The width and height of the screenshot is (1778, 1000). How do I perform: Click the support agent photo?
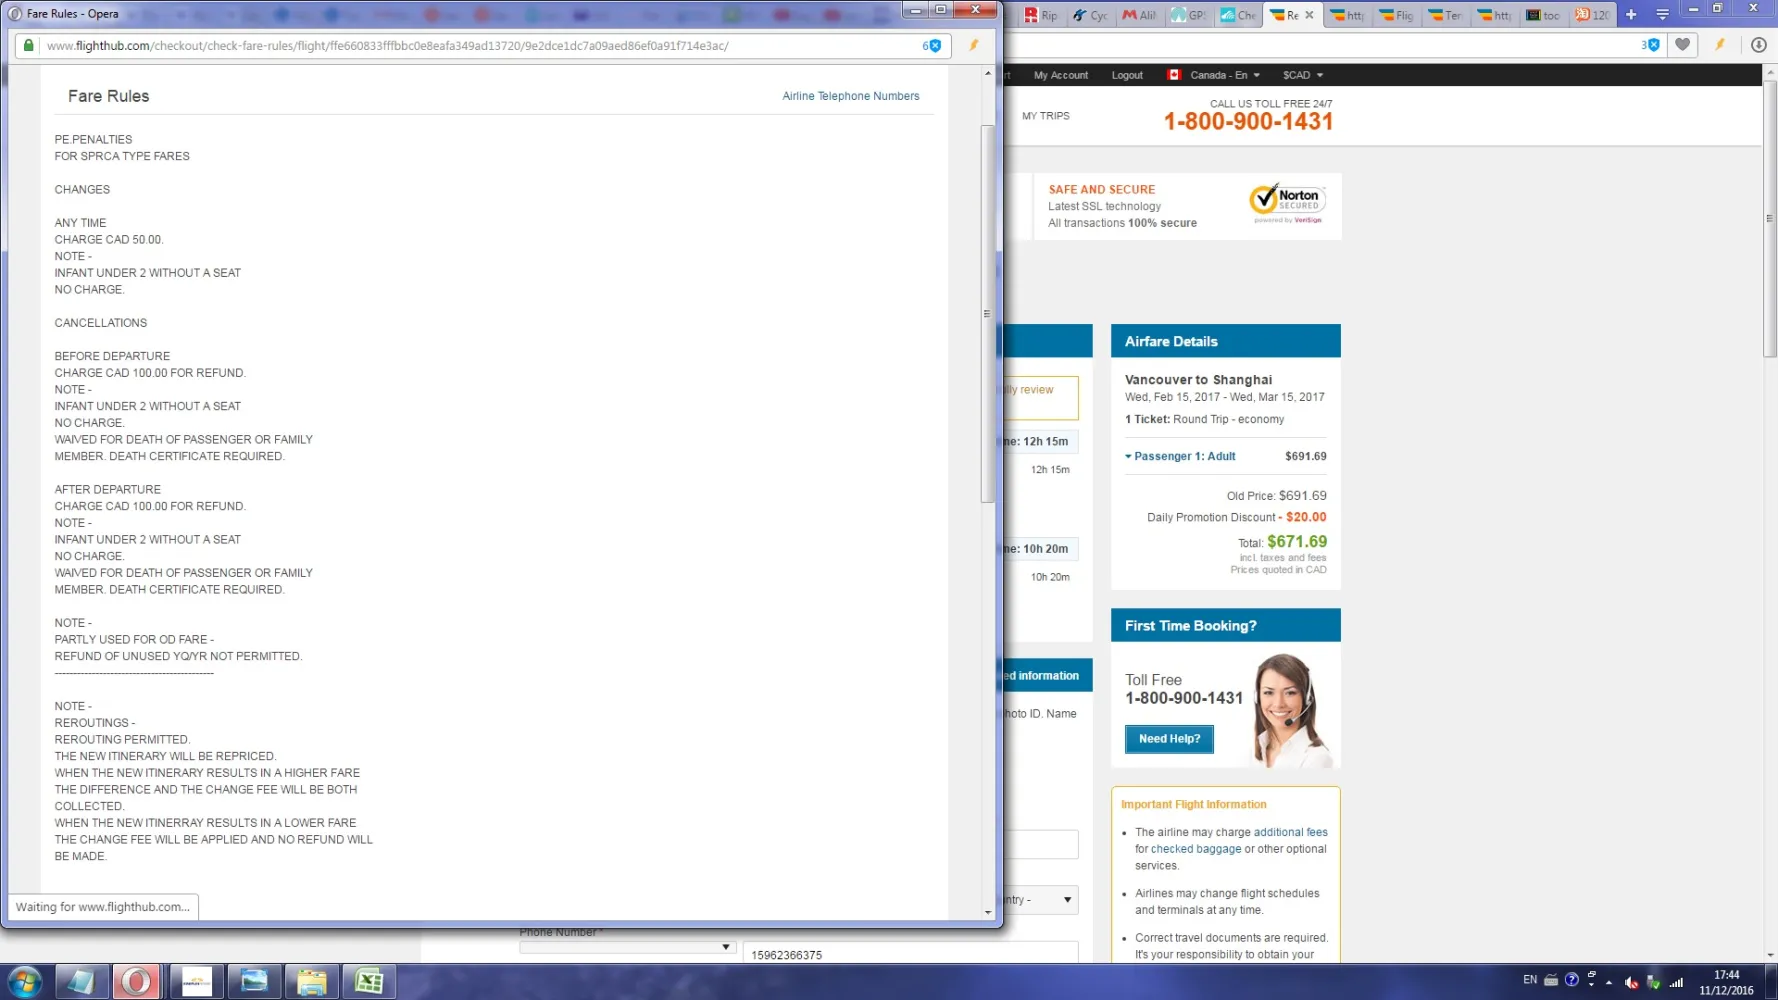(1291, 709)
